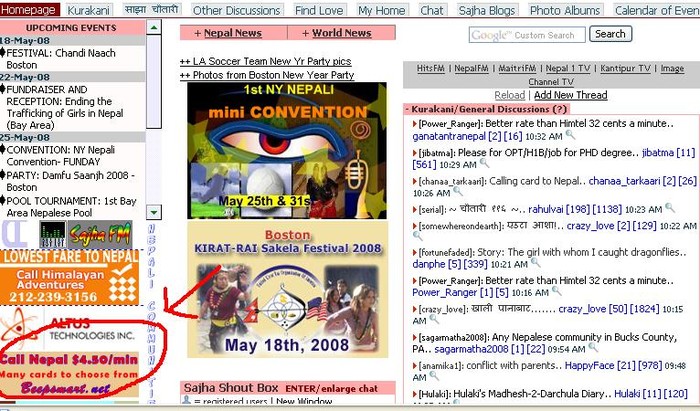
Task: Collapse the Kurakani/General Discussions section
Action: point(410,108)
